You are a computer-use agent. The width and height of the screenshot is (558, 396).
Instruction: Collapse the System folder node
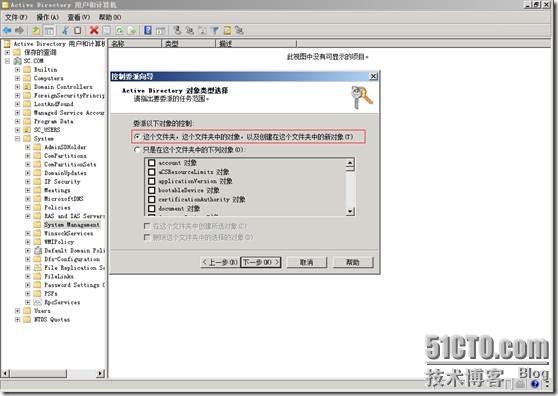click(17, 139)
